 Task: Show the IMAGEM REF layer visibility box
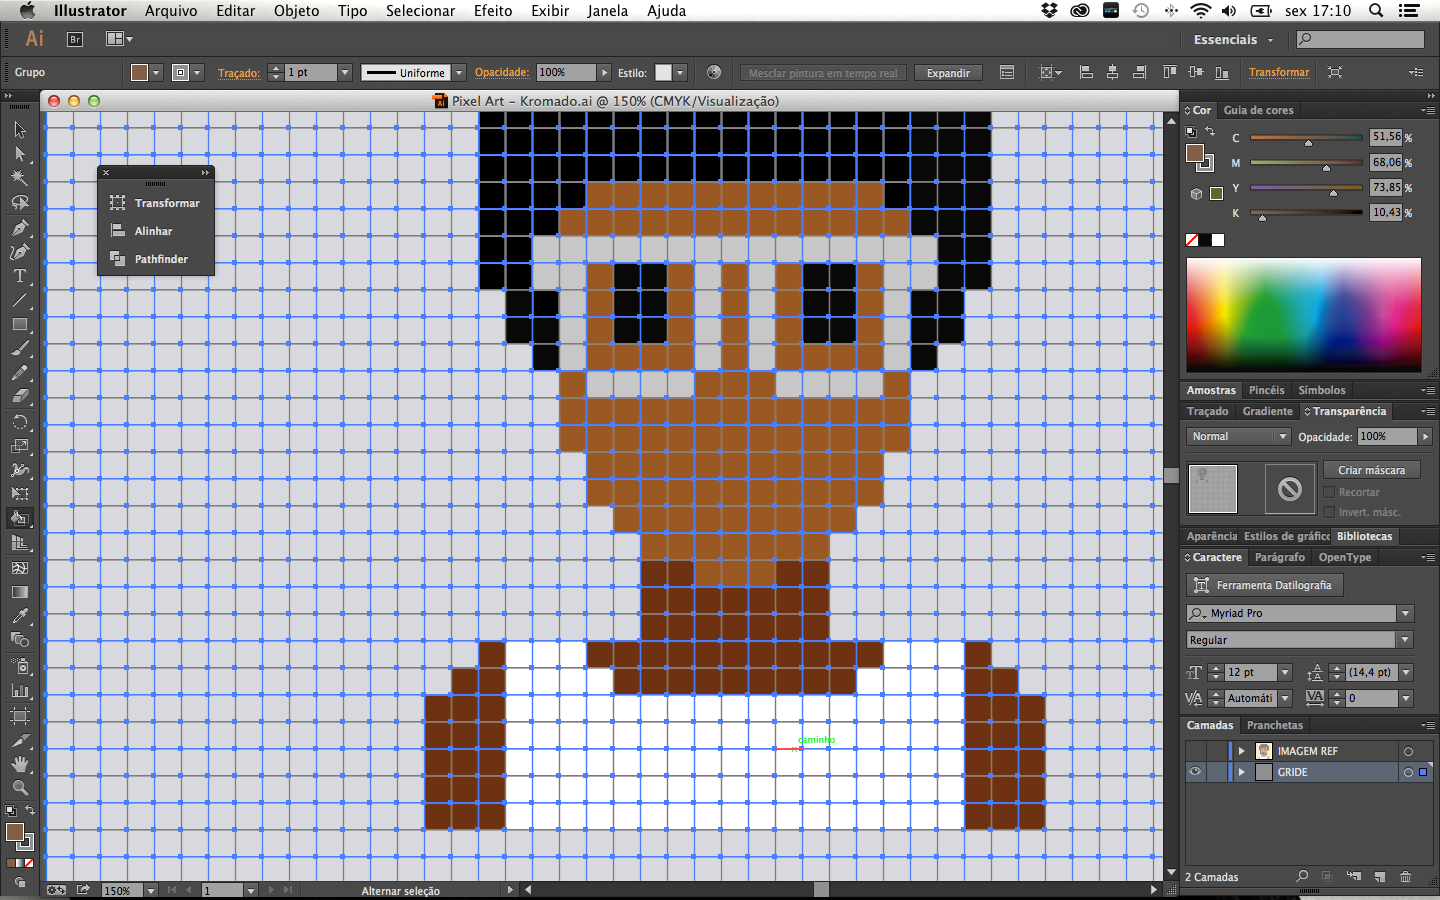point(1195,751)
